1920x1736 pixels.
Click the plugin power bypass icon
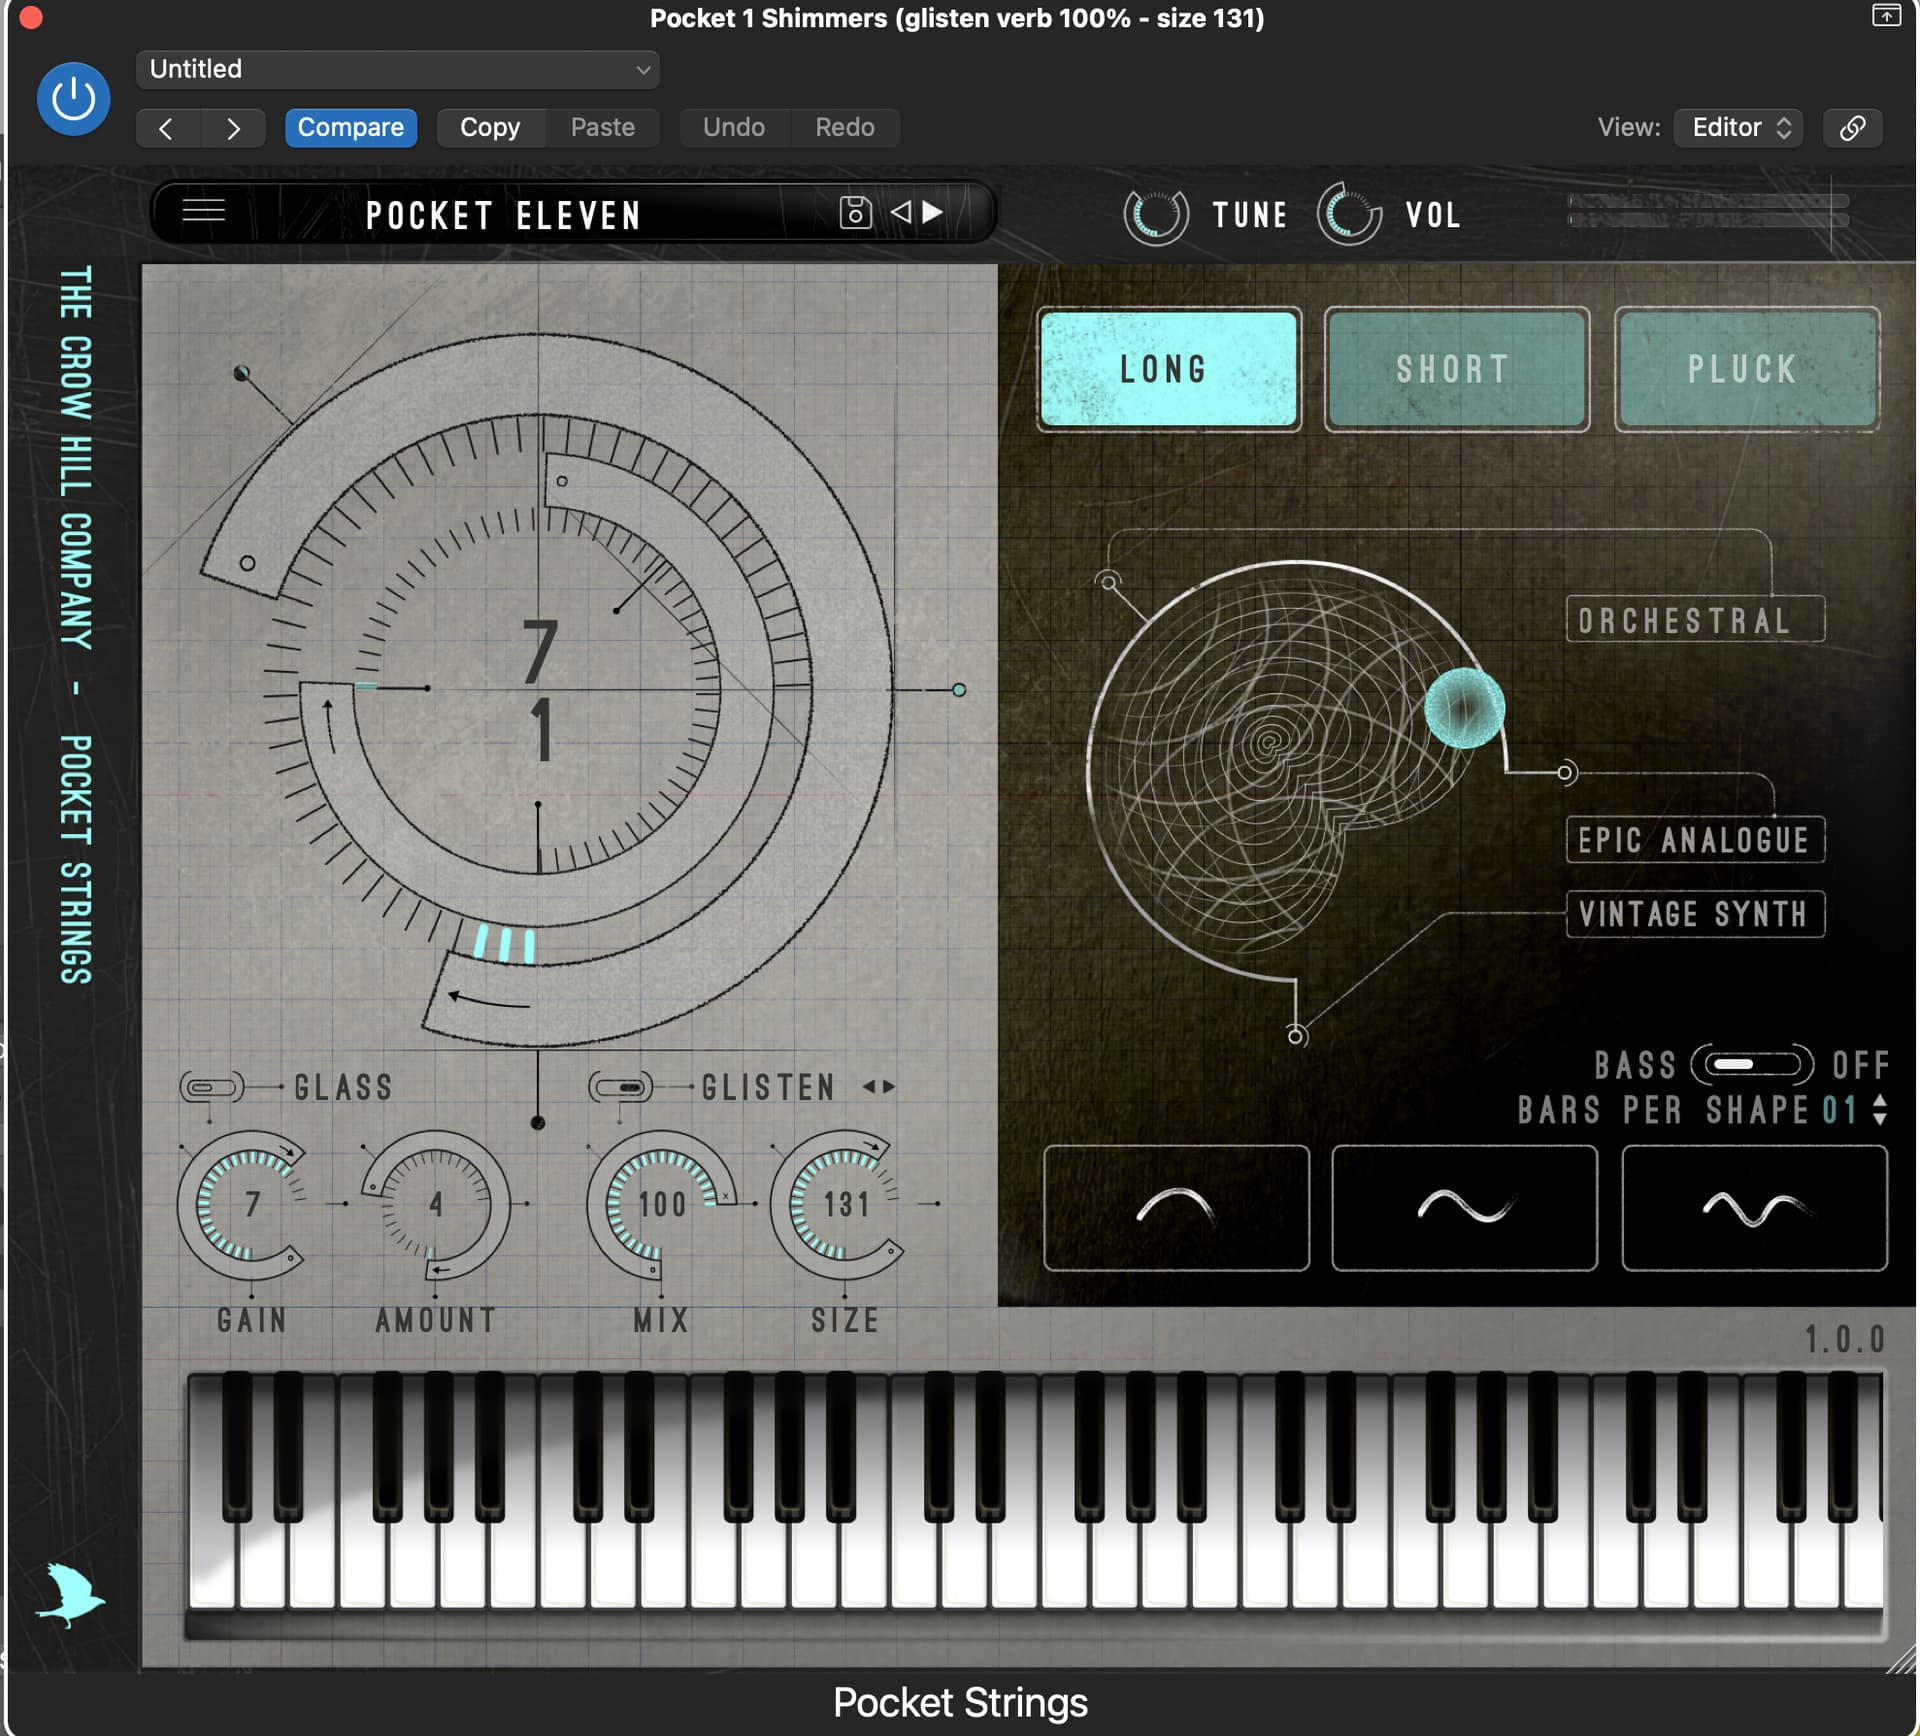click(73, 99)
